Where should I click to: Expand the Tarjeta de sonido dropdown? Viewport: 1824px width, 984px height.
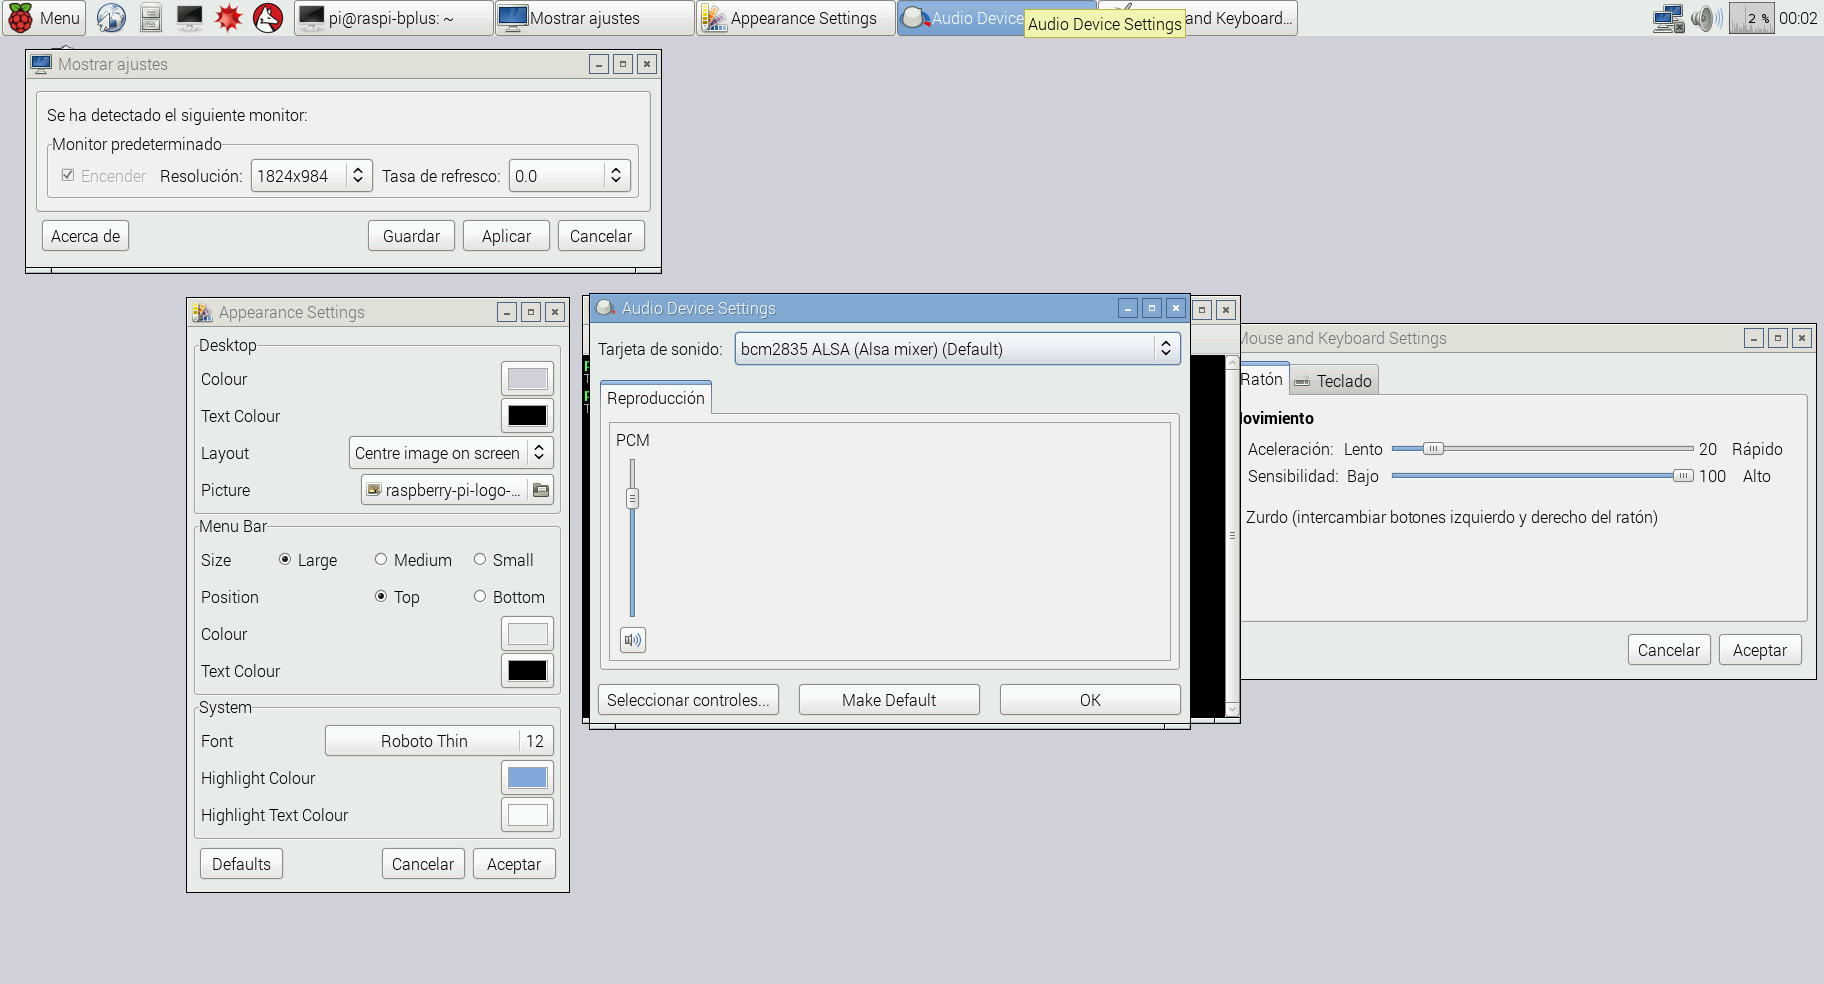point(957,349)
